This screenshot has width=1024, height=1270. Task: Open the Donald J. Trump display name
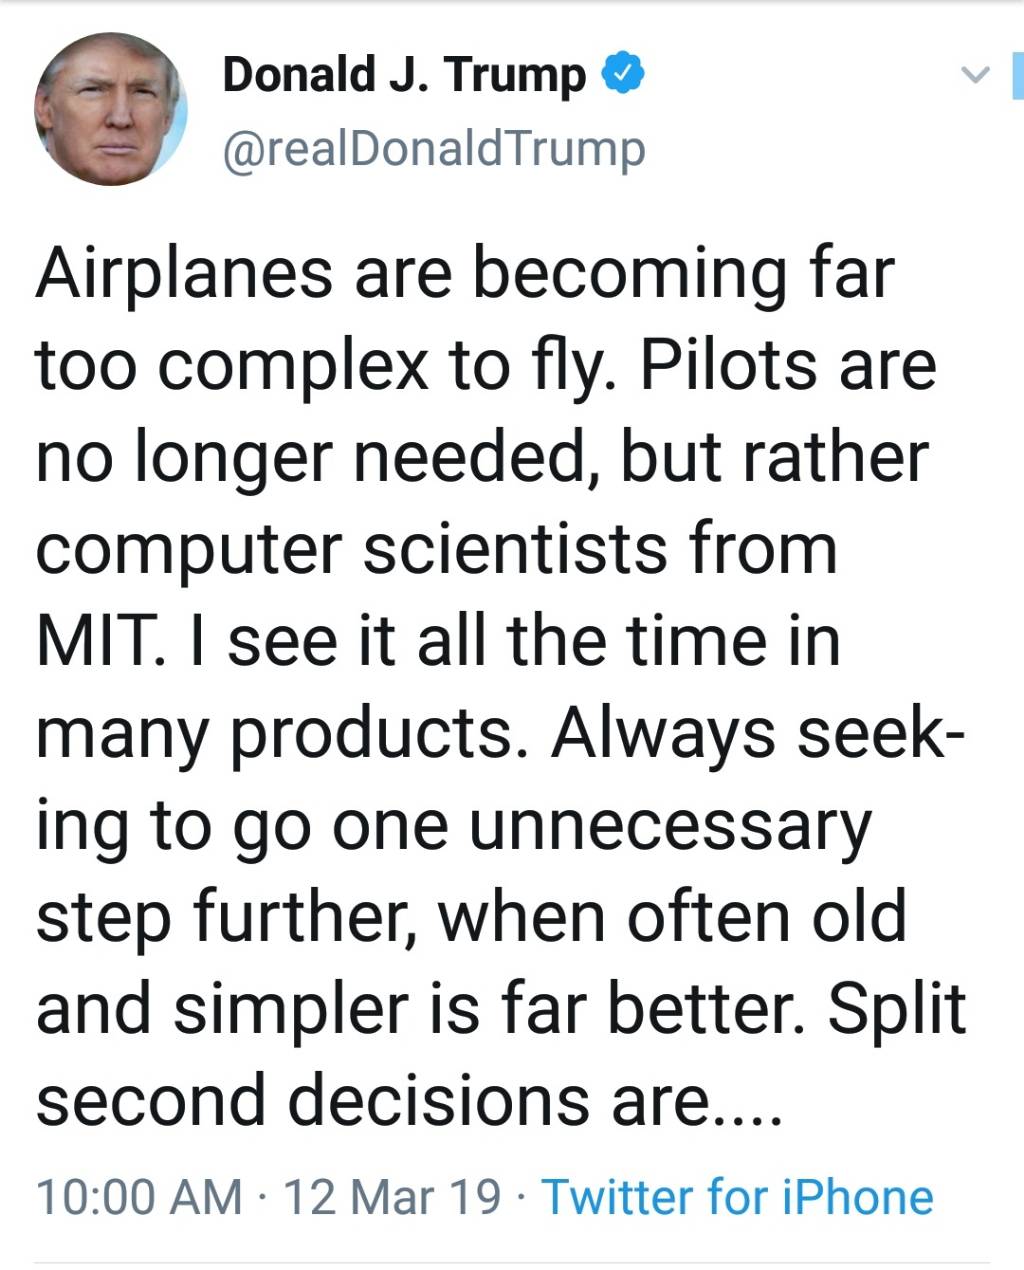tap(404, 75)
